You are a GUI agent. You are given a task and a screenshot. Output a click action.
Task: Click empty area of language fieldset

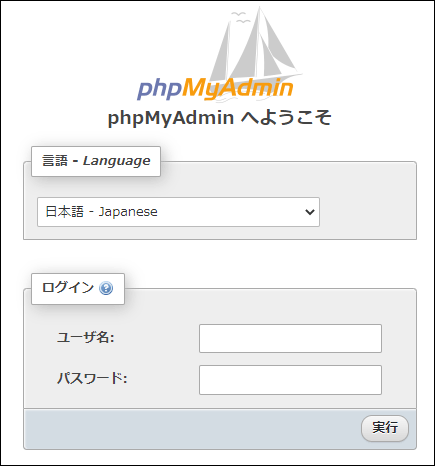coord(368,212)
